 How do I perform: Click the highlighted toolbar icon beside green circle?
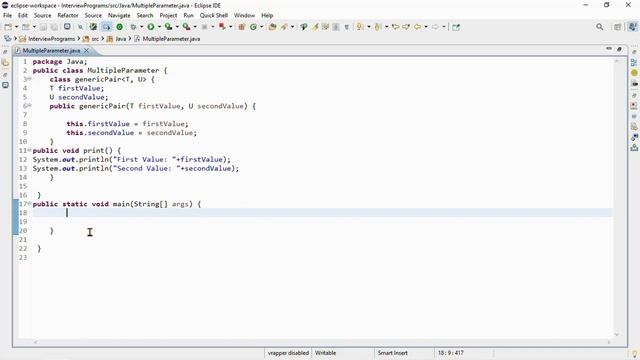coord(107,27)
